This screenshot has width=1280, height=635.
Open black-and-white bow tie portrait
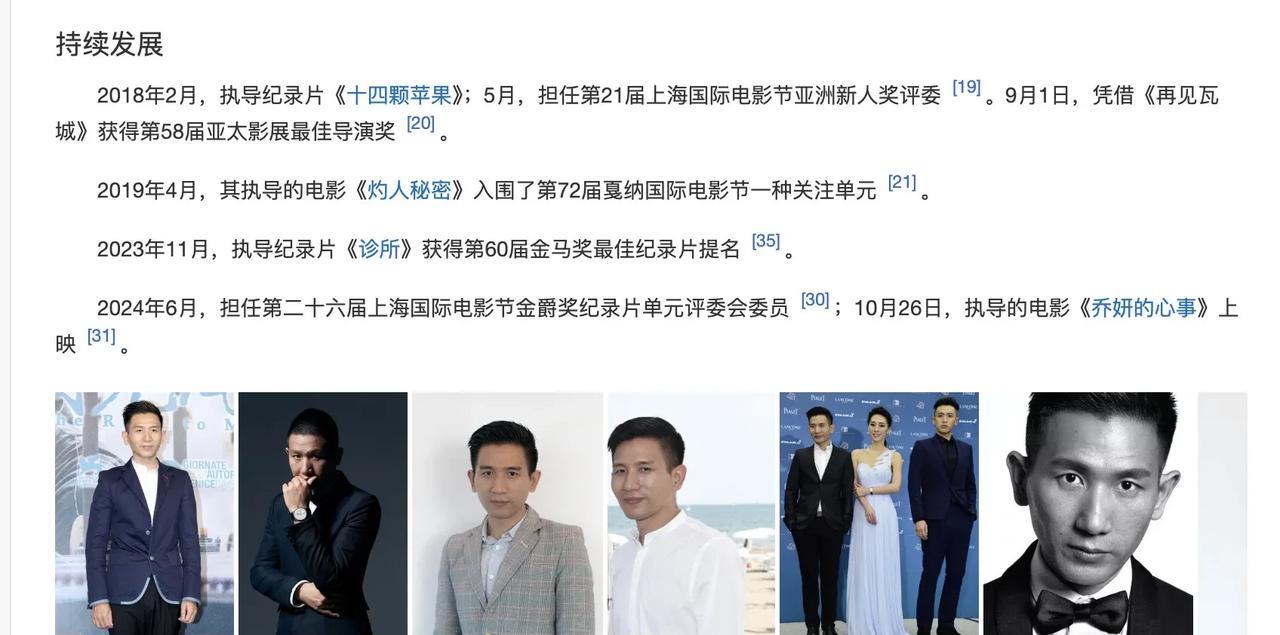1088,513
